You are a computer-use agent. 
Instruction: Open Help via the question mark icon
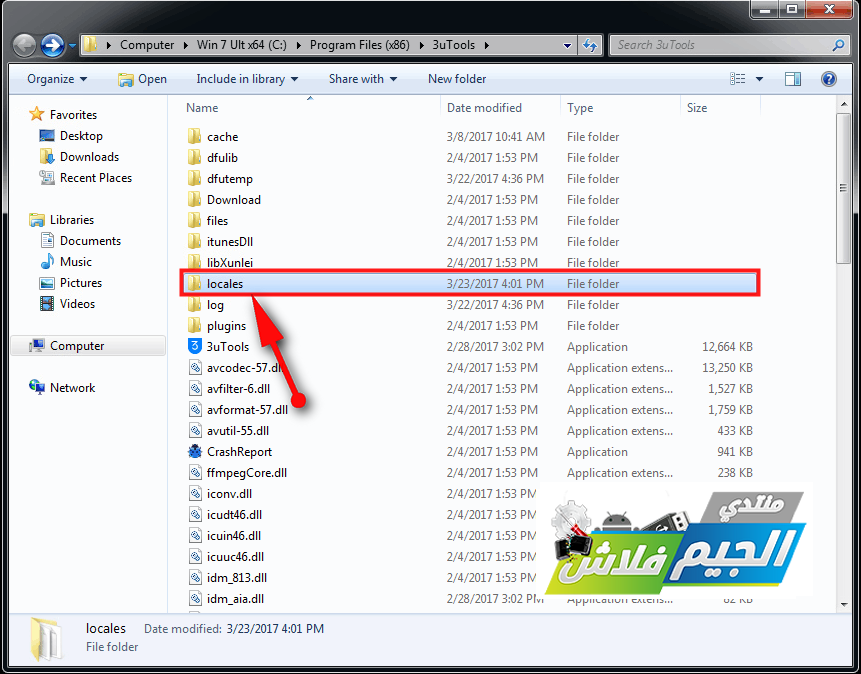(829, 79)
